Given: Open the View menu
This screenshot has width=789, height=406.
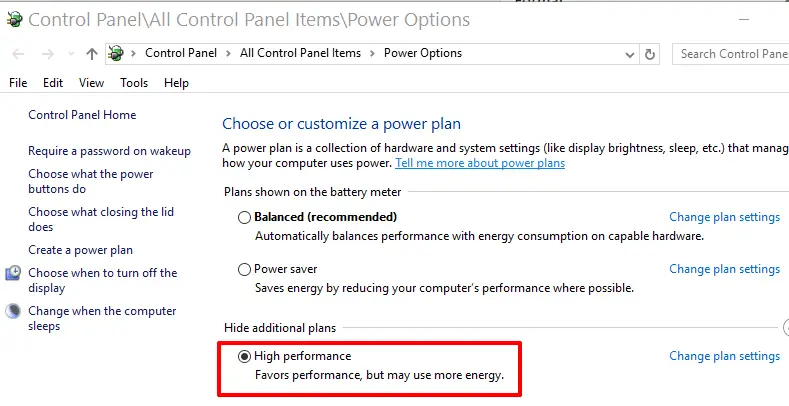Looking at the screenshot, I should tap(91, 83).
